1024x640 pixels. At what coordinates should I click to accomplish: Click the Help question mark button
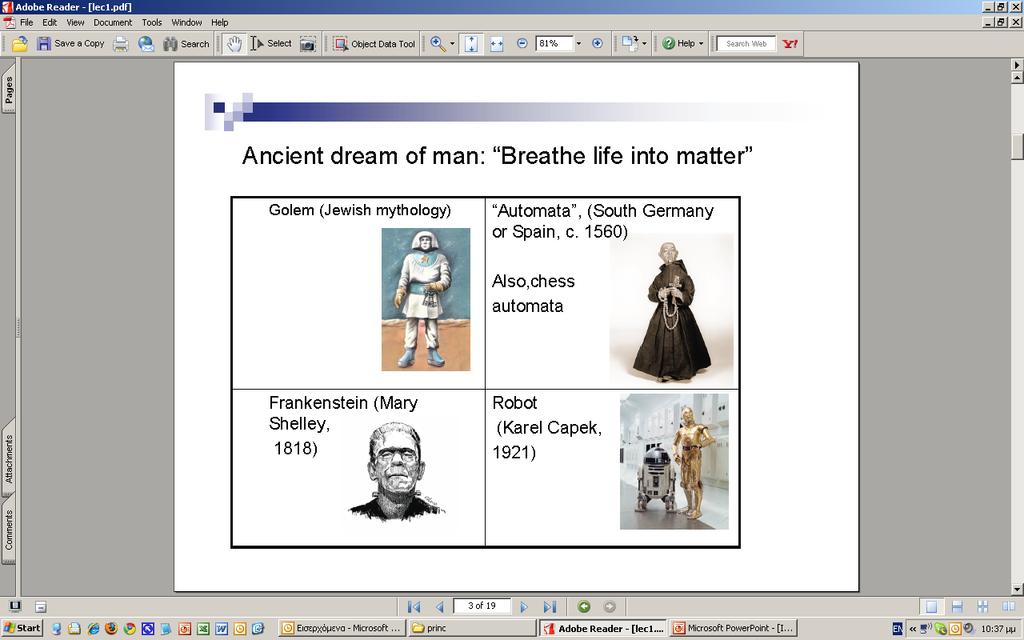(678, 44)
